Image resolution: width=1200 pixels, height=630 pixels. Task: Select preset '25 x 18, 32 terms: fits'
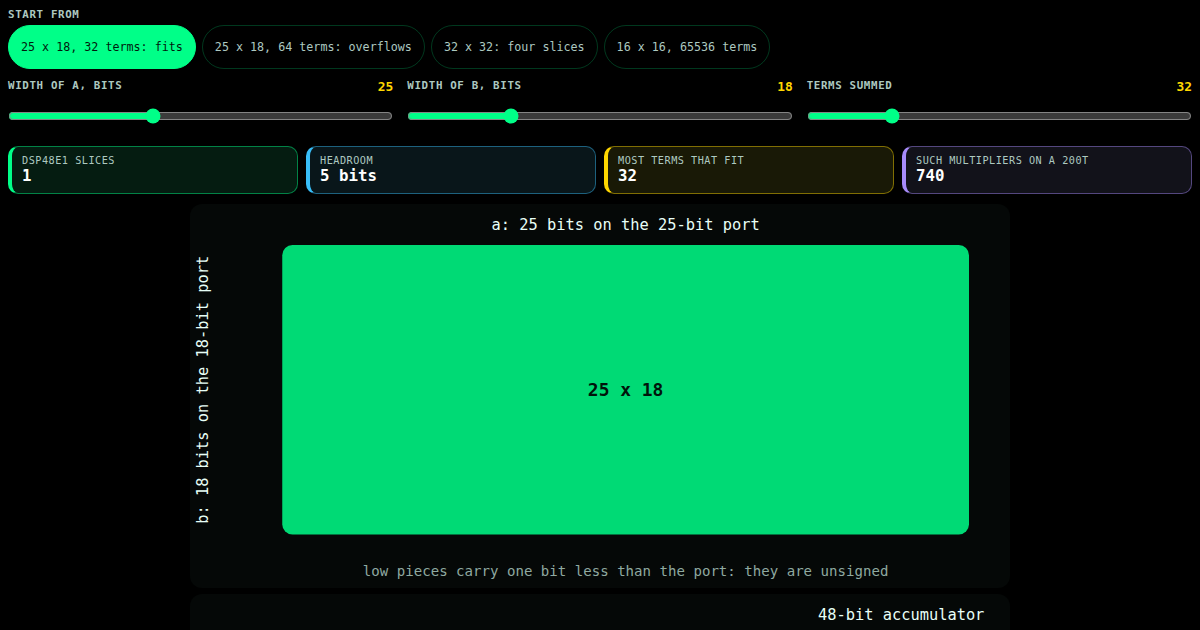tap(102, 47)
